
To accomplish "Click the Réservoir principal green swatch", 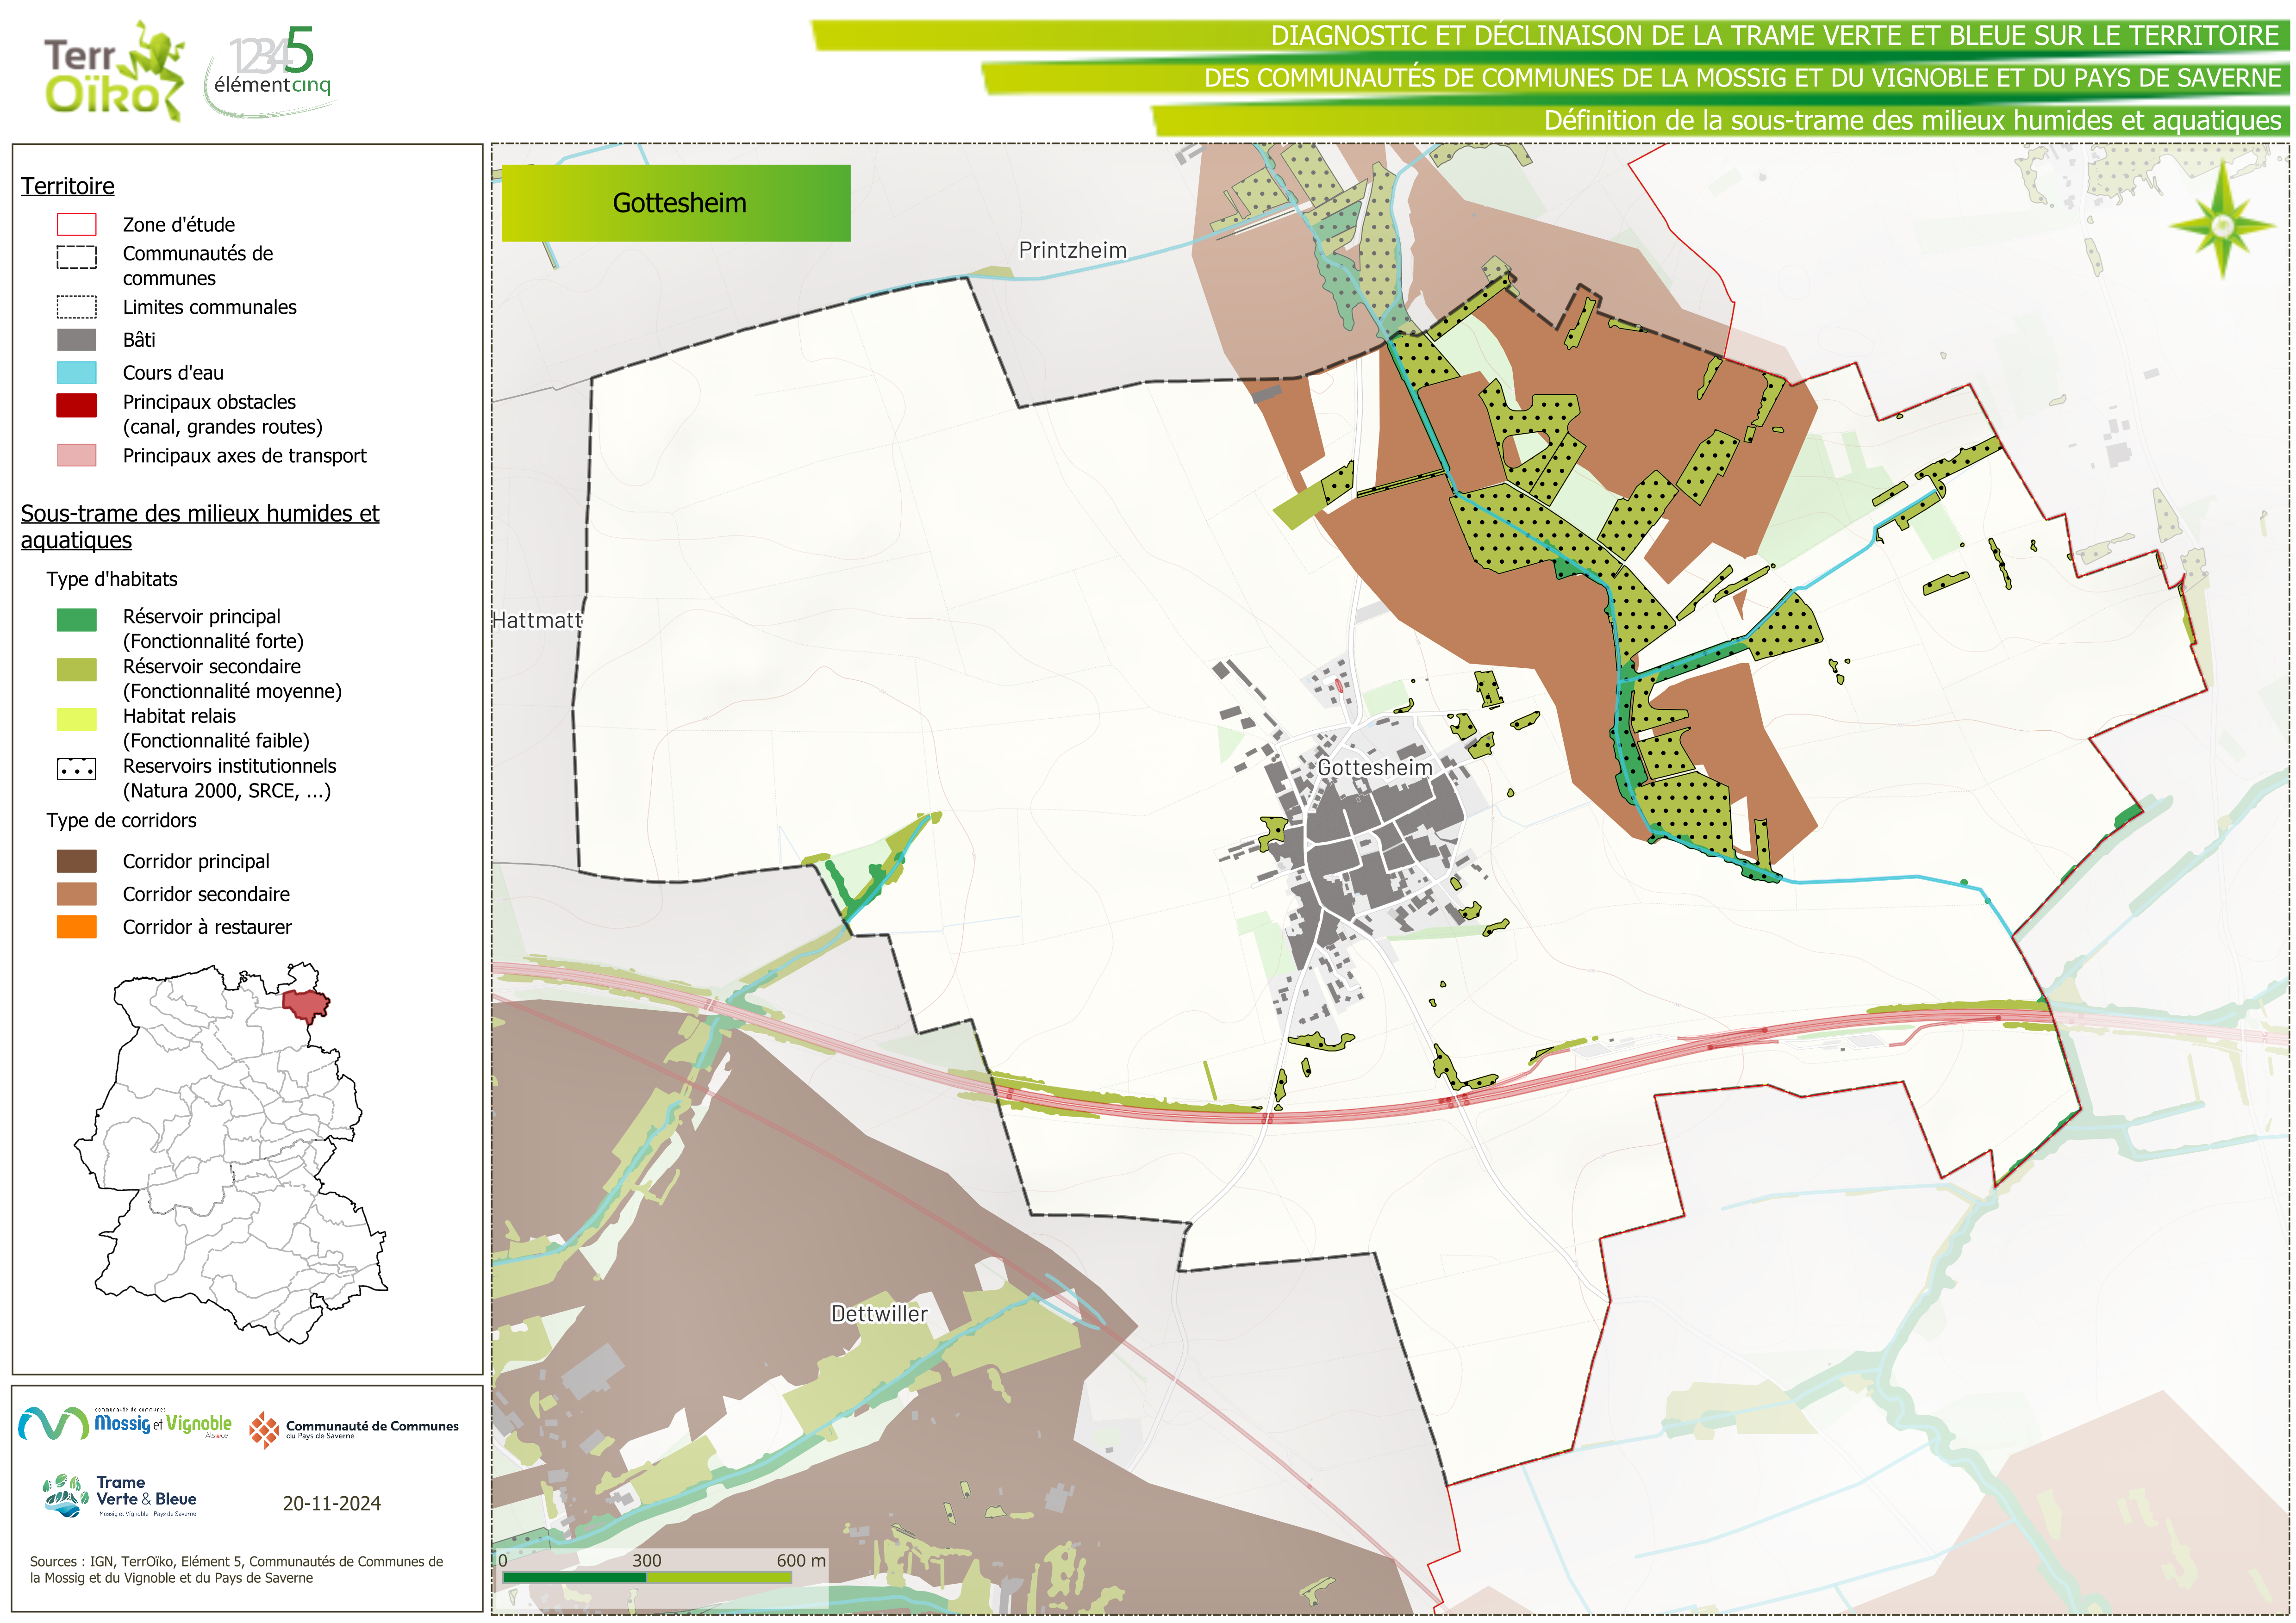I will pos(77,620).
